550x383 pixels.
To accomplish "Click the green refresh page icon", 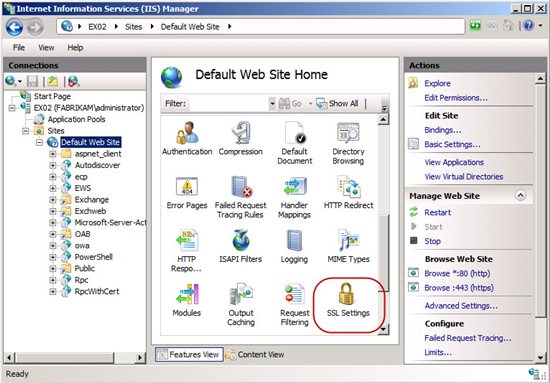I will coord(475,26).
